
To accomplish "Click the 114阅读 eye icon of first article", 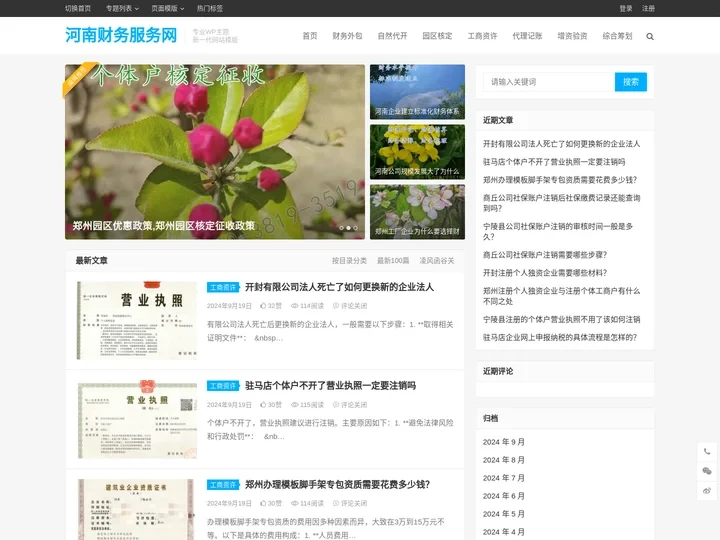I will tap(295, 306).
